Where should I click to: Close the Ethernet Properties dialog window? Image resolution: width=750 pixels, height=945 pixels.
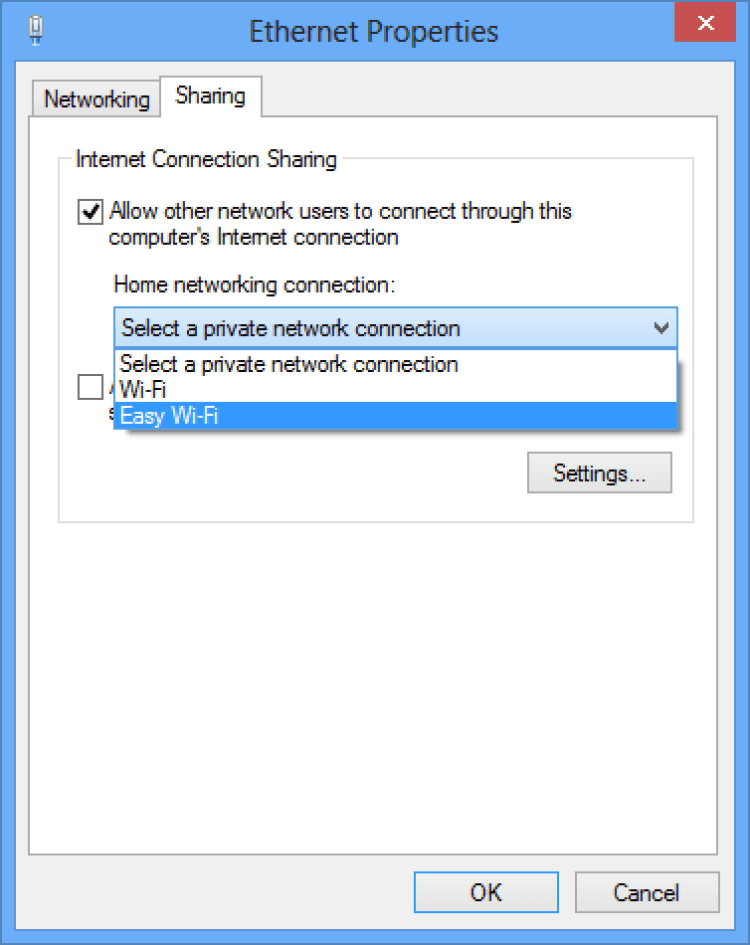(706, 24)
